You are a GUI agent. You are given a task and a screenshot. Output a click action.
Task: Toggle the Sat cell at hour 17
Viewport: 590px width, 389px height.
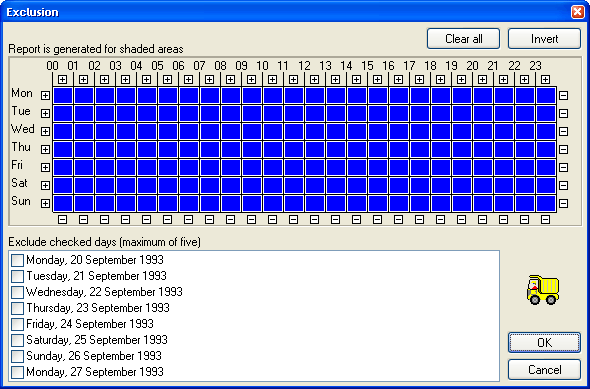(420, 185)
